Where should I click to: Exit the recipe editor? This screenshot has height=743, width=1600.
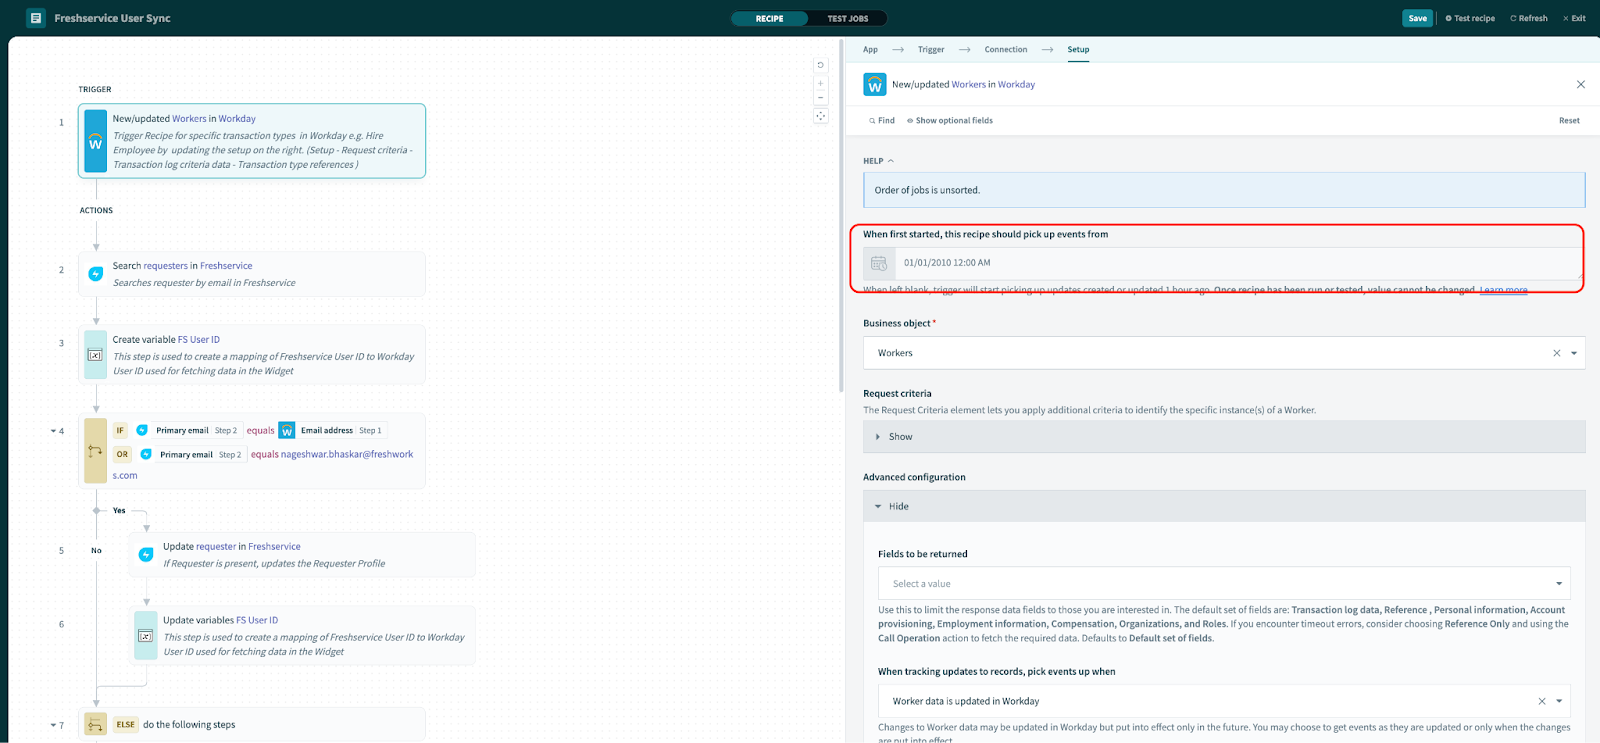coord(1574,18)
